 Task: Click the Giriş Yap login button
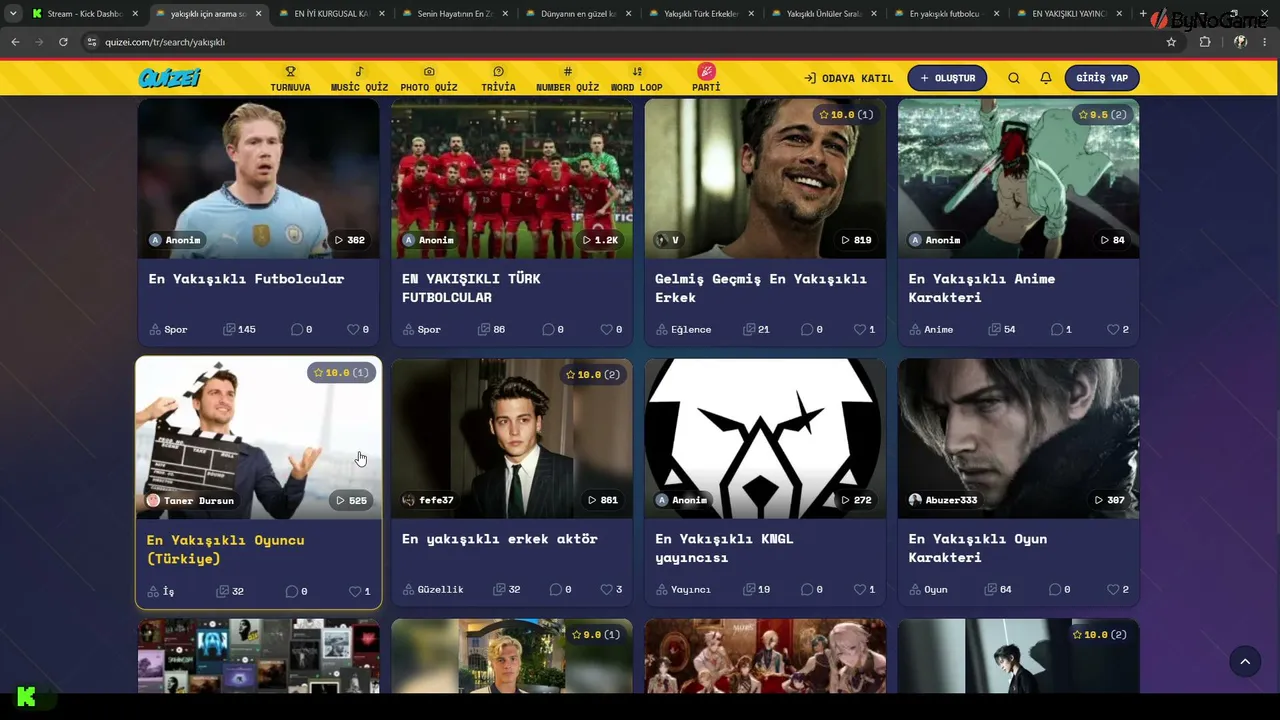(1102, 78)
